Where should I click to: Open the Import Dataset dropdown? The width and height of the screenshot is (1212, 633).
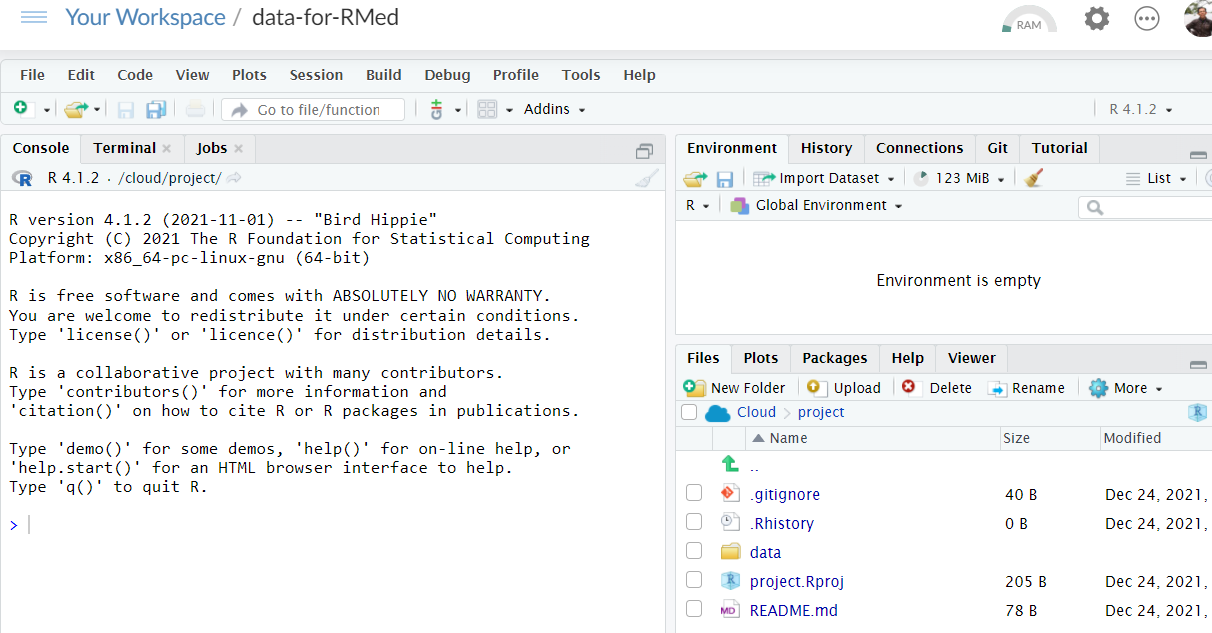(829, 178)
